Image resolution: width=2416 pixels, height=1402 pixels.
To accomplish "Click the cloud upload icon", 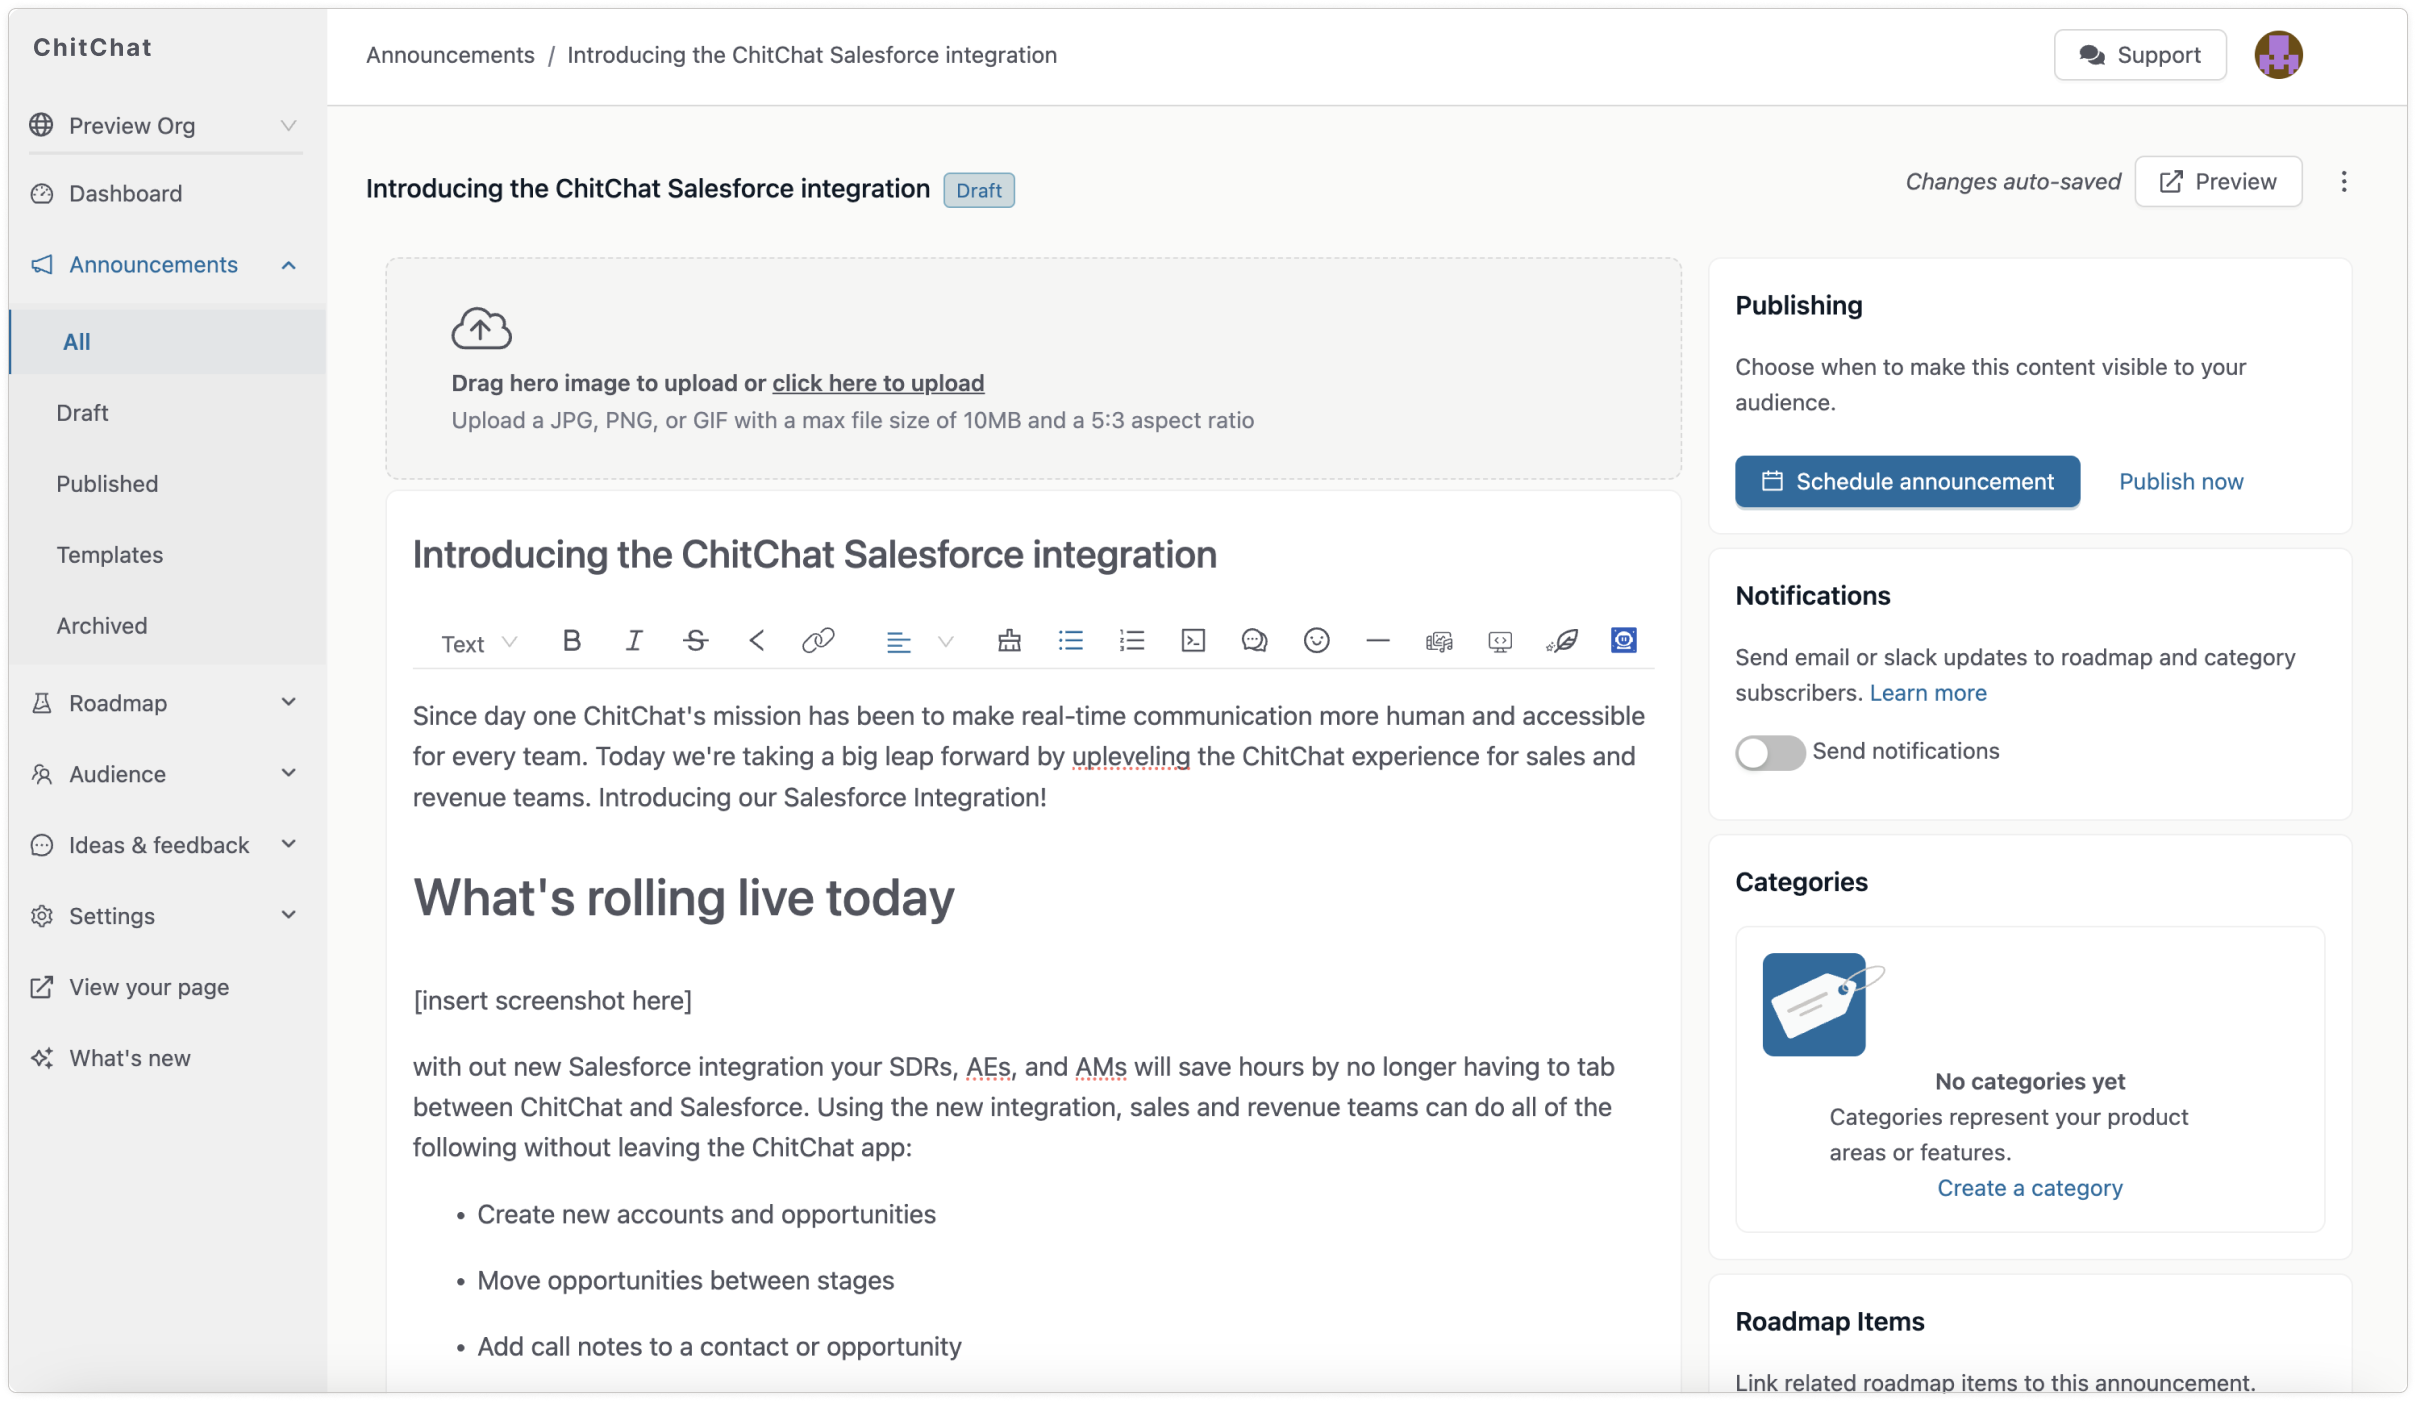I will (481, 328).
